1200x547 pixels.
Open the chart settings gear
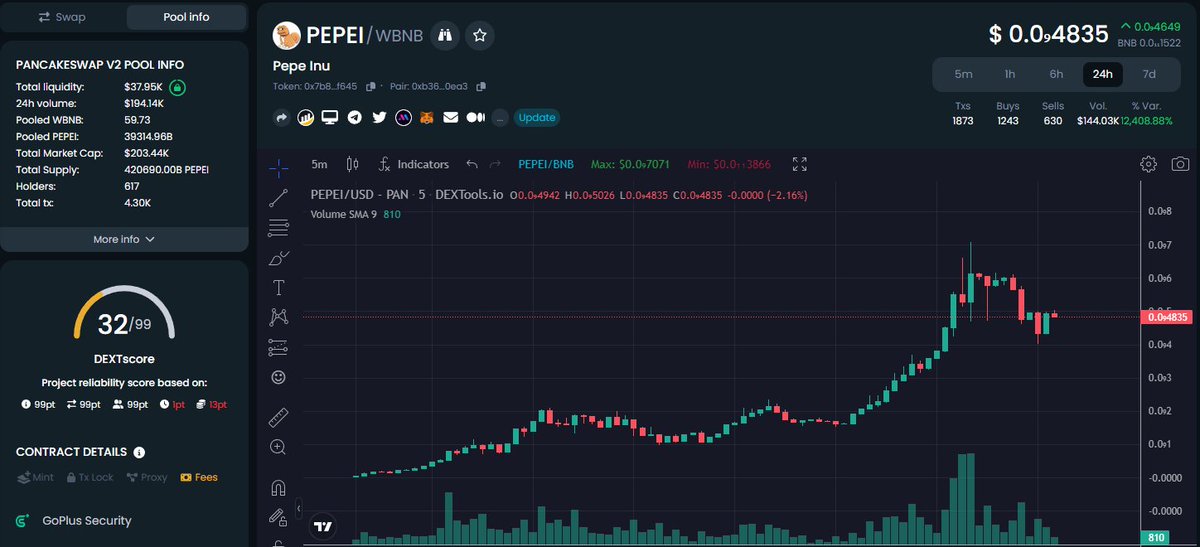pyautogui.click(x=1149, y=164)
